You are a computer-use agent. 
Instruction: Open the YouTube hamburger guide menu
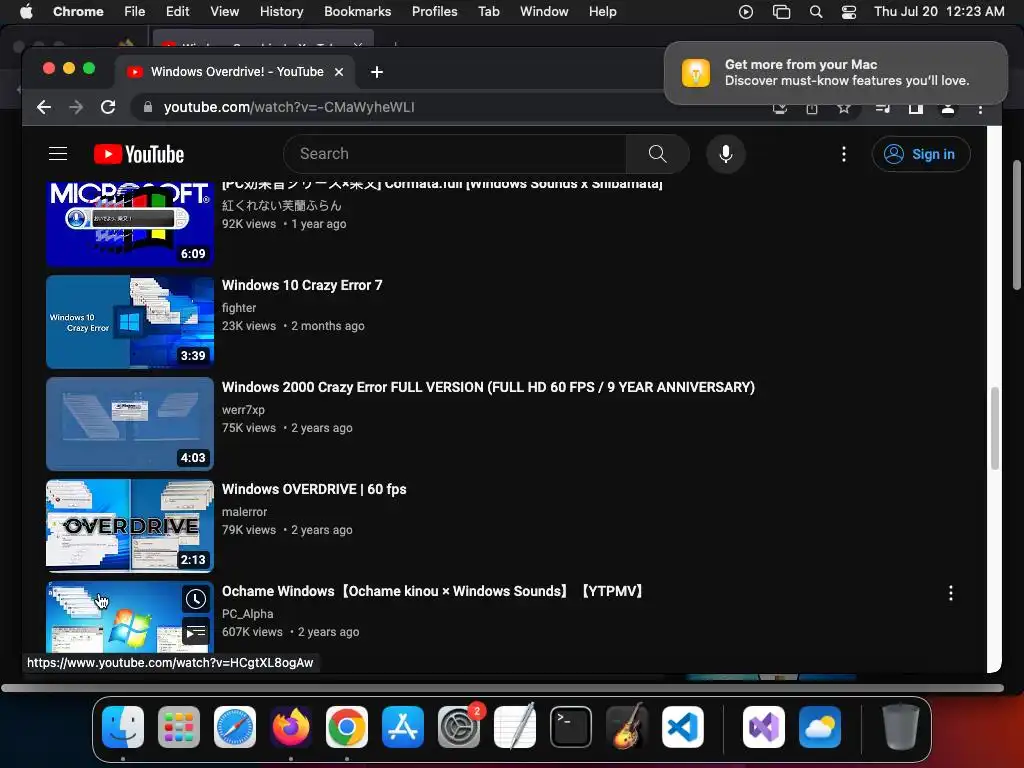(x=58, y=154)
